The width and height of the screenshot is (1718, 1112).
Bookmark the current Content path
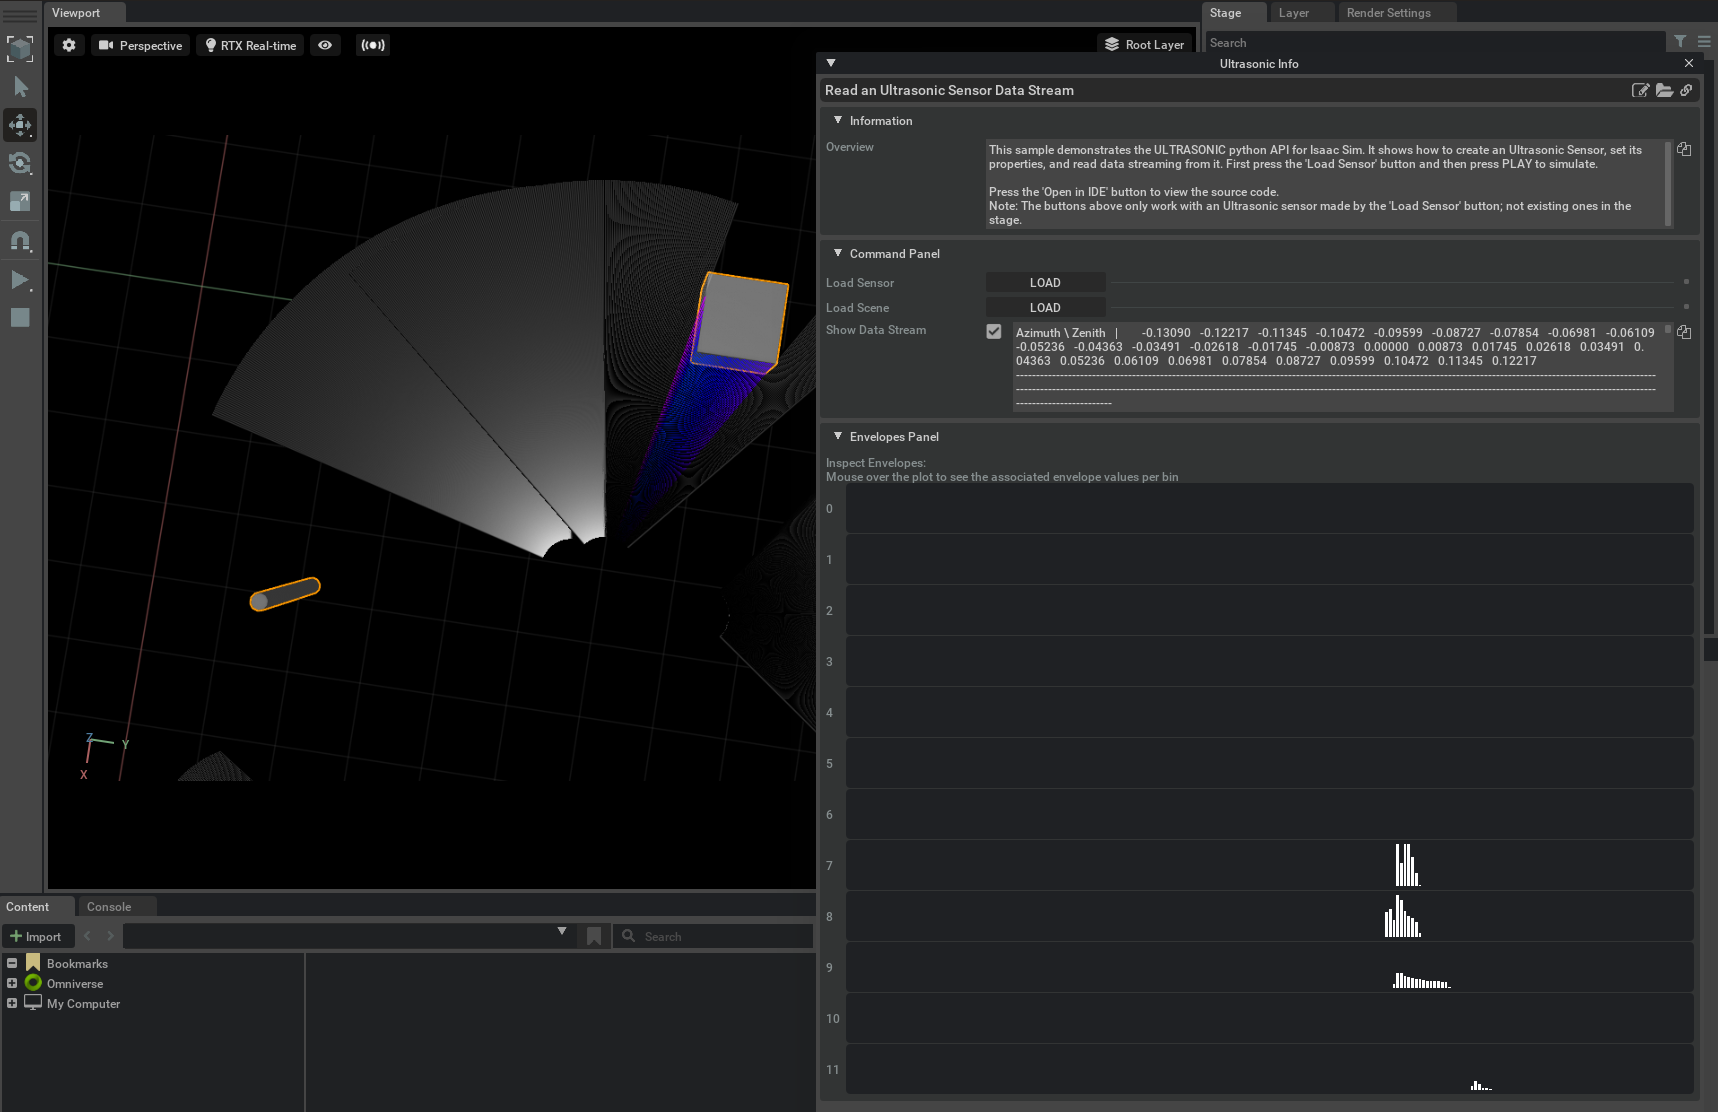pos(594,936)
